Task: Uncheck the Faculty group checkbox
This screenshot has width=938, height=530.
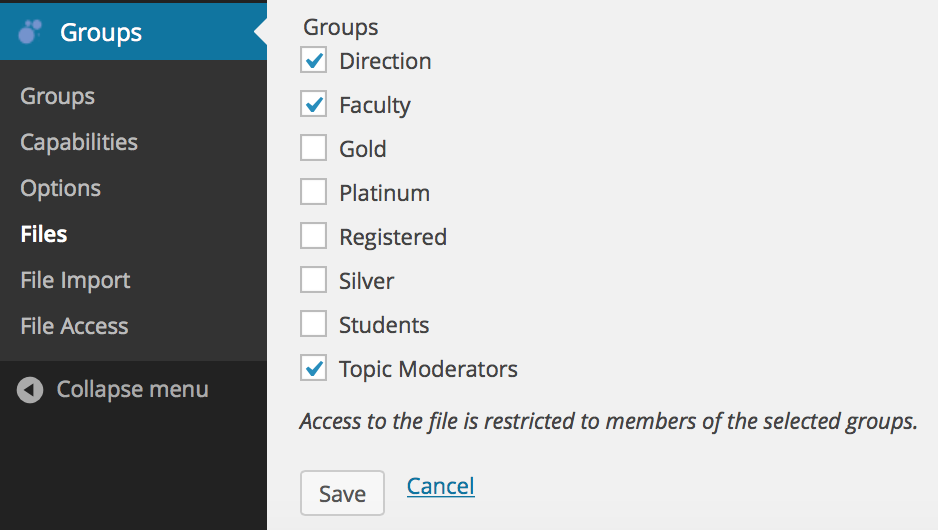Action: pyautogui.click(x=313, y=104)
